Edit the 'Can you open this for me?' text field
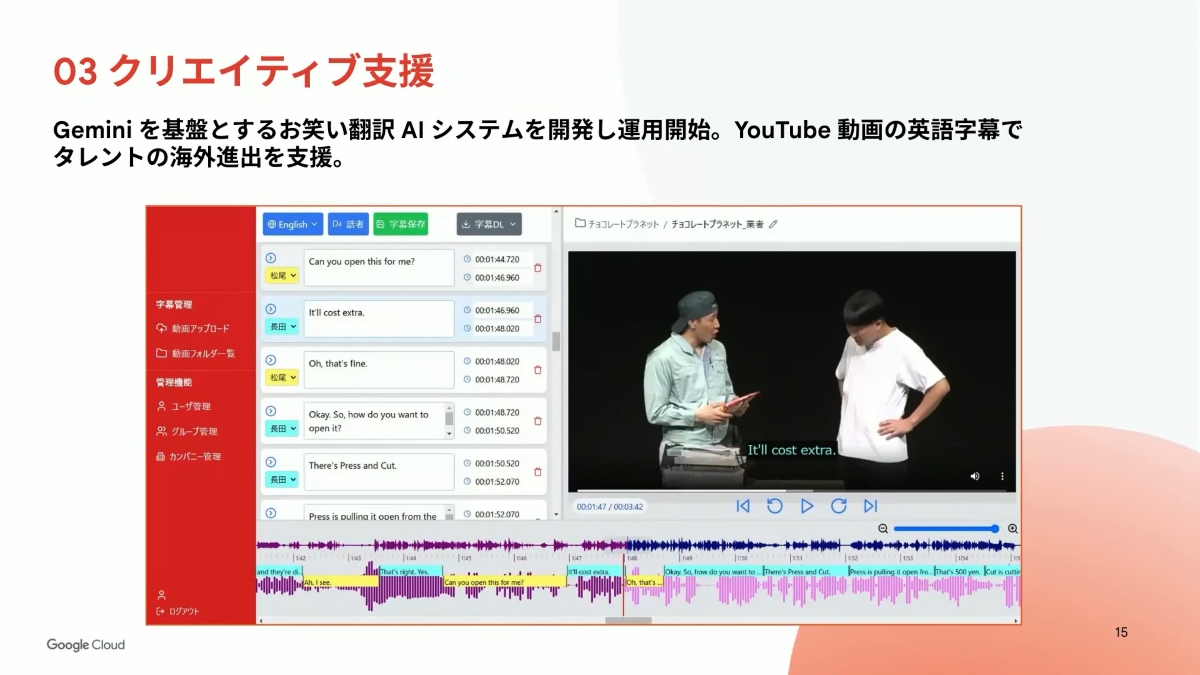This screenshot has width=1200, height=675. 379,268
